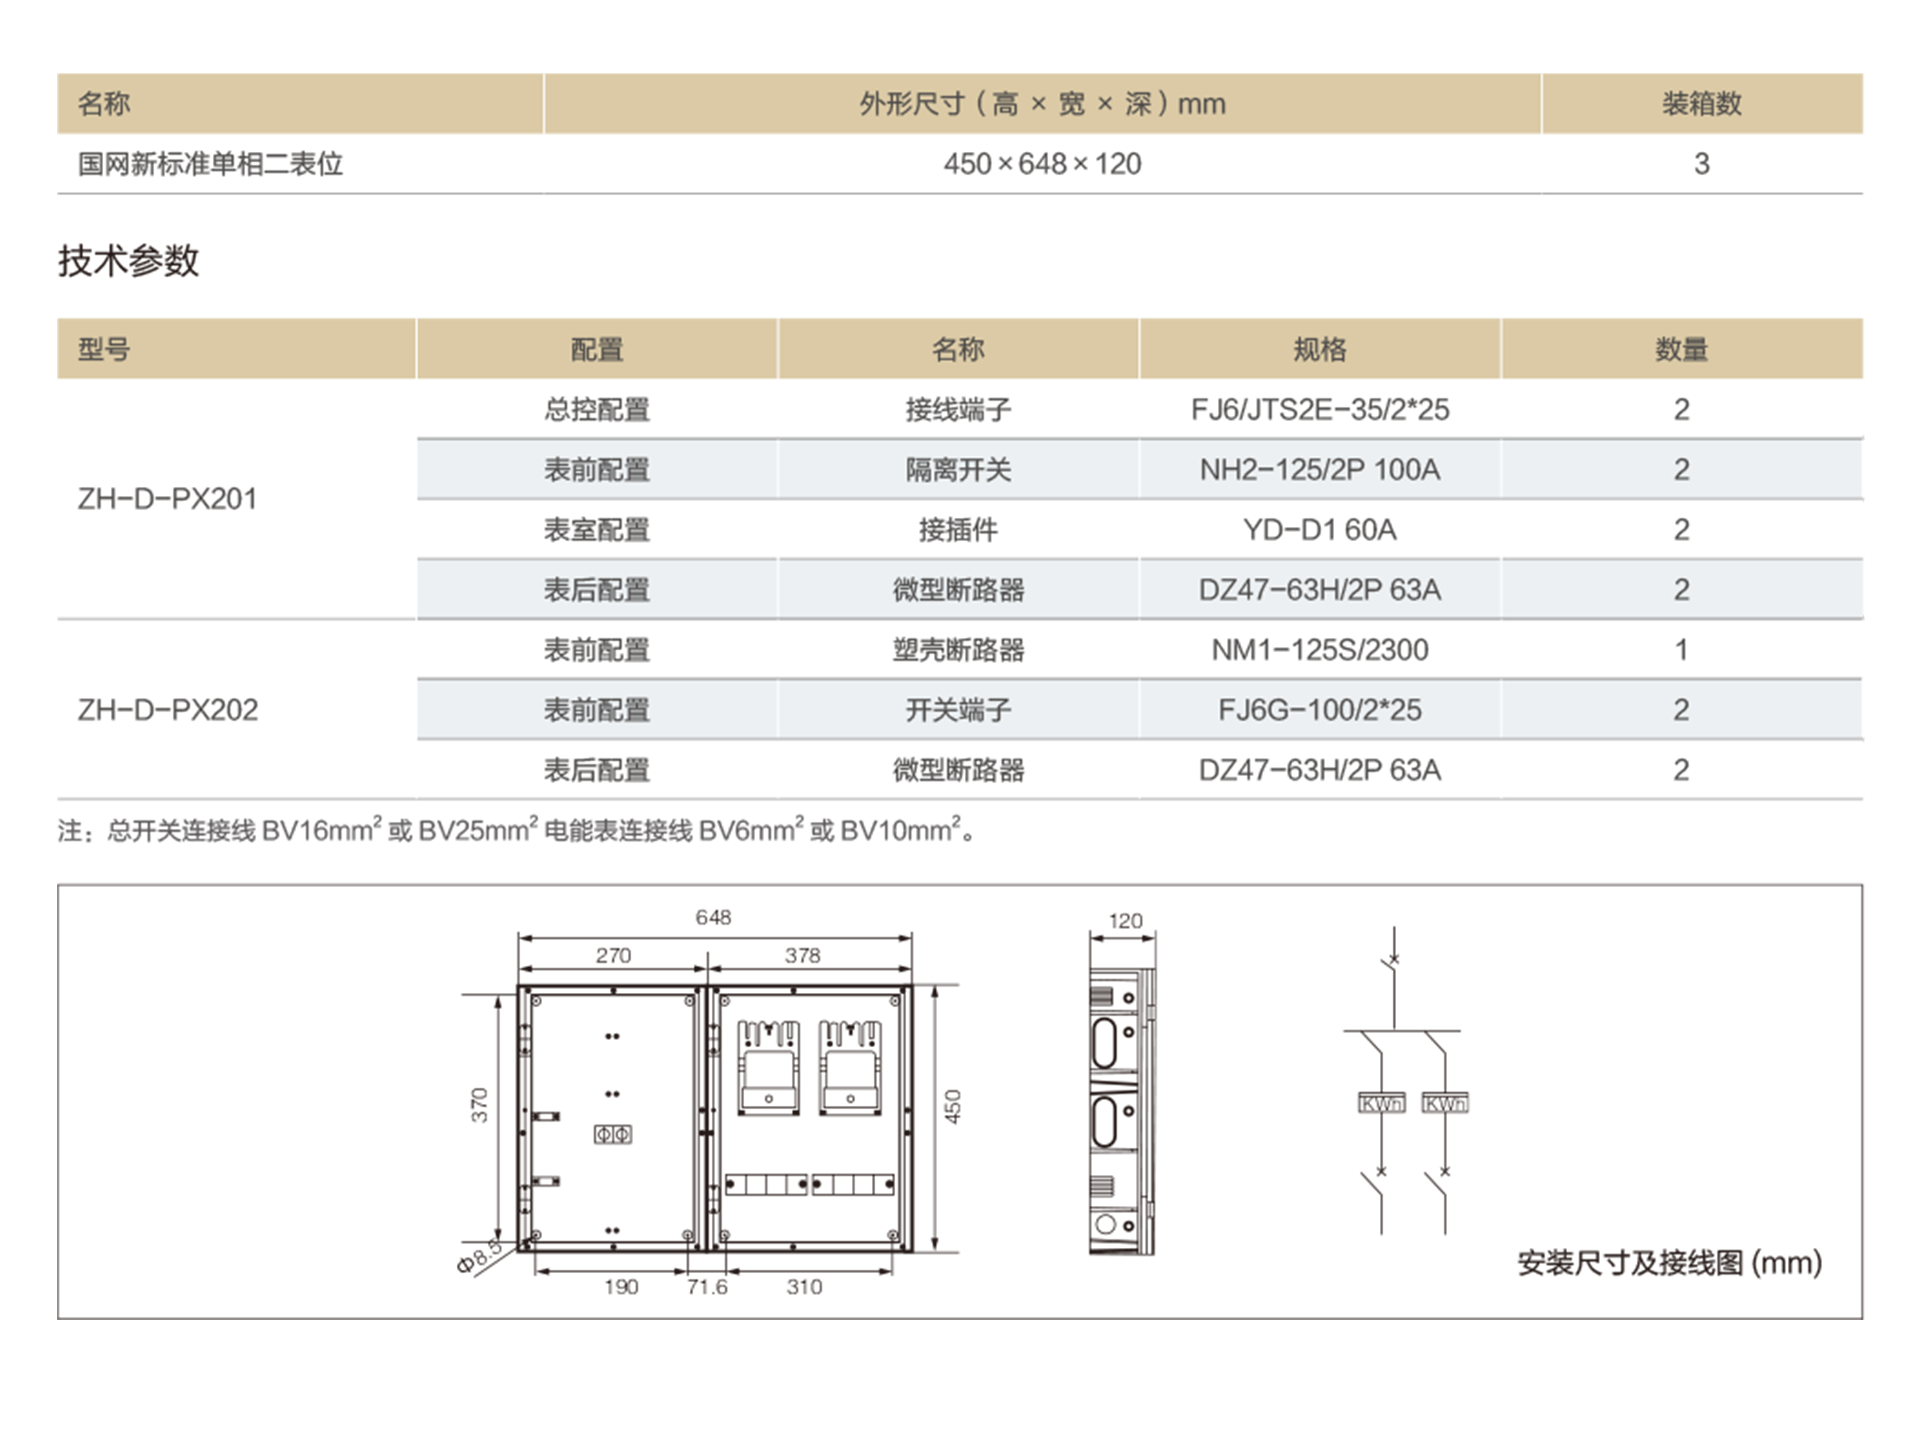This screenshot has width=1920, height=1453.
Task: Click the 190 bottom dimension label
Action: point(621,1287)
